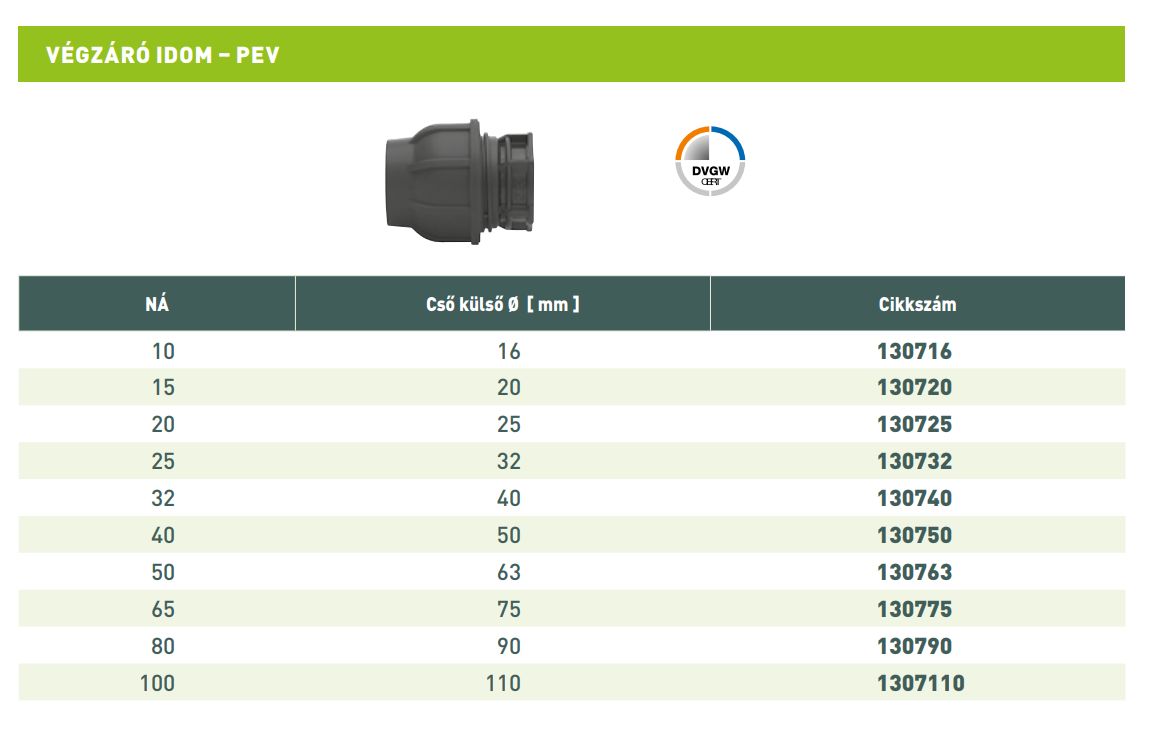Select NÁ value 50 in the 130763 row
The height and width of the screenshot is (752, 1153).
point(163,572)
